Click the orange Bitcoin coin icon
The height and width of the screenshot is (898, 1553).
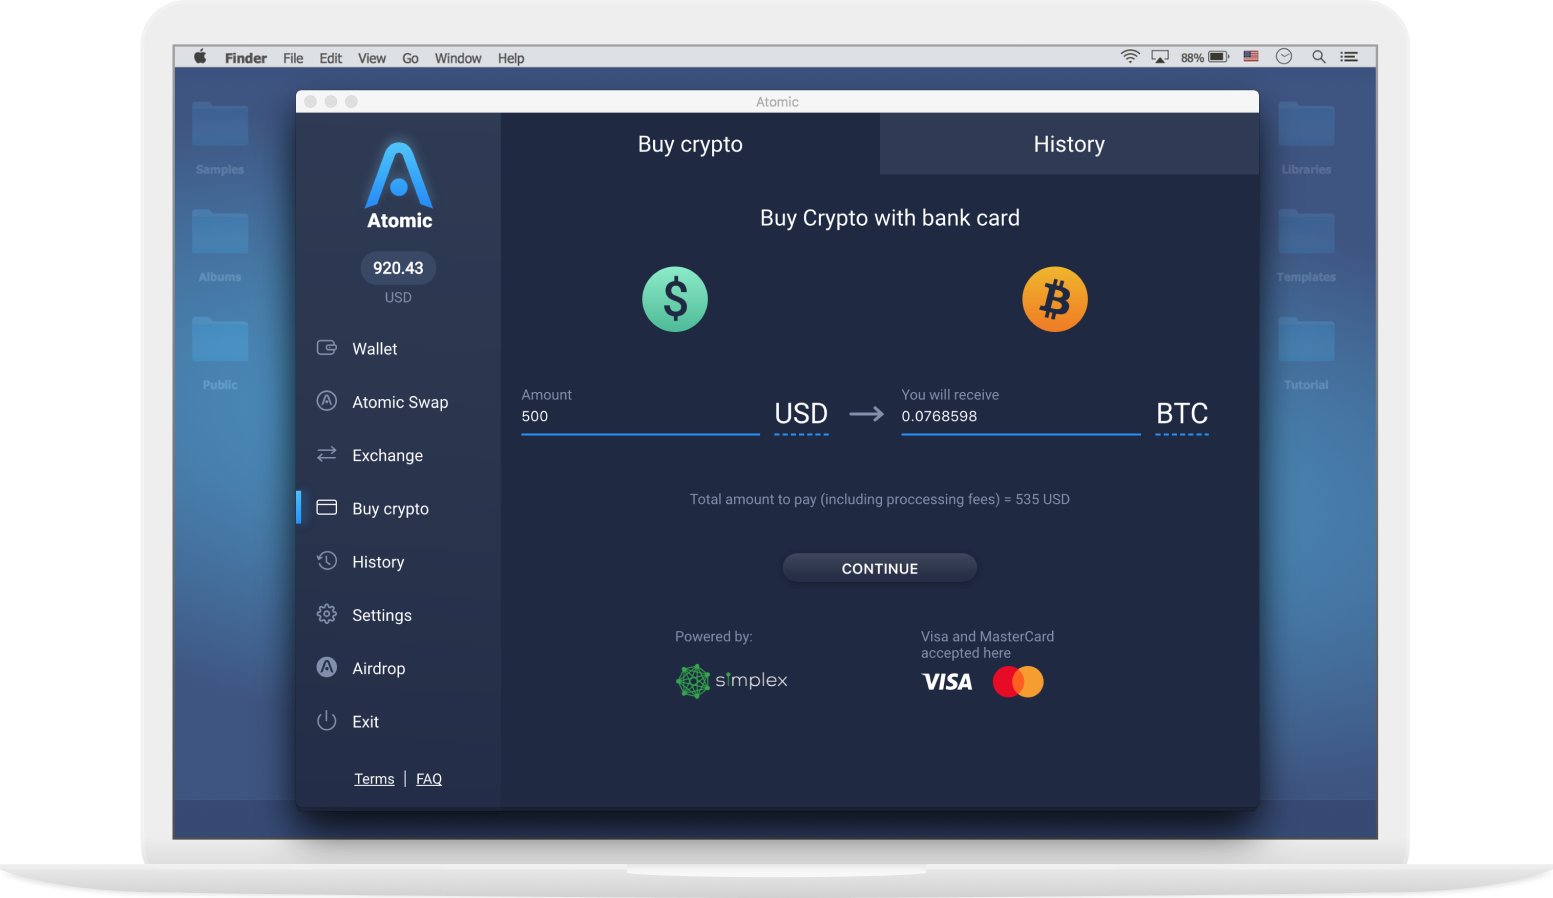tap(1055, 299)
